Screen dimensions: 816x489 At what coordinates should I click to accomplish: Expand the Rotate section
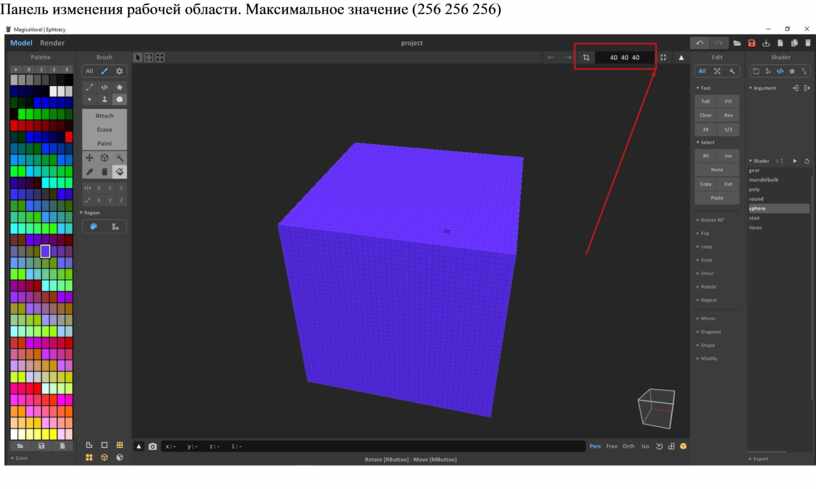[707, 286]
